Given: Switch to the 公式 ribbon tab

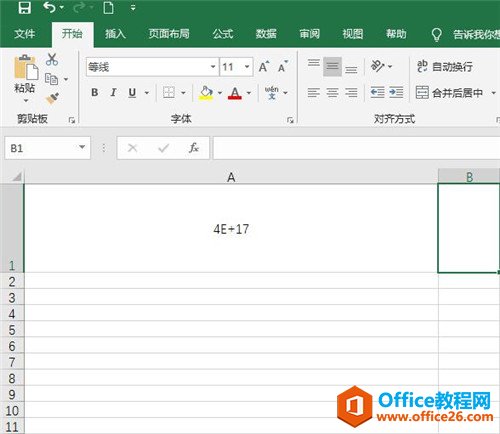Looking at the screenshot, I should (x=223, y=33).
